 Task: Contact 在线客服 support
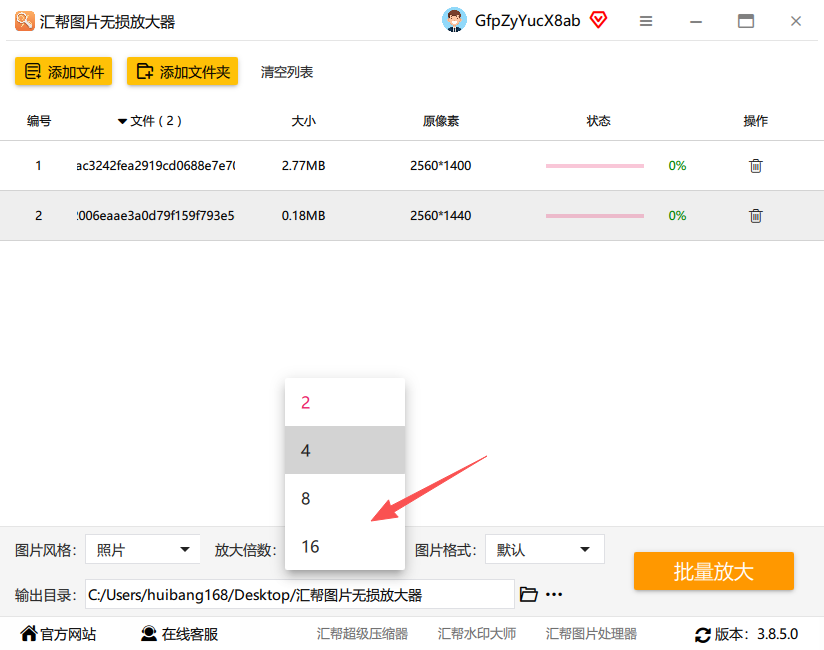pos(179,634)
